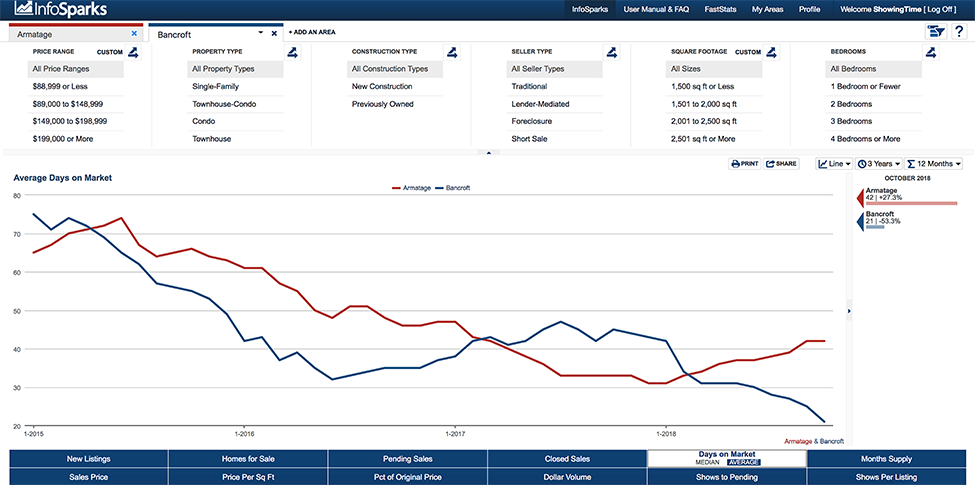Click the filter funnel icon at top right
975x485 pixels.
(x=935, y=33)
